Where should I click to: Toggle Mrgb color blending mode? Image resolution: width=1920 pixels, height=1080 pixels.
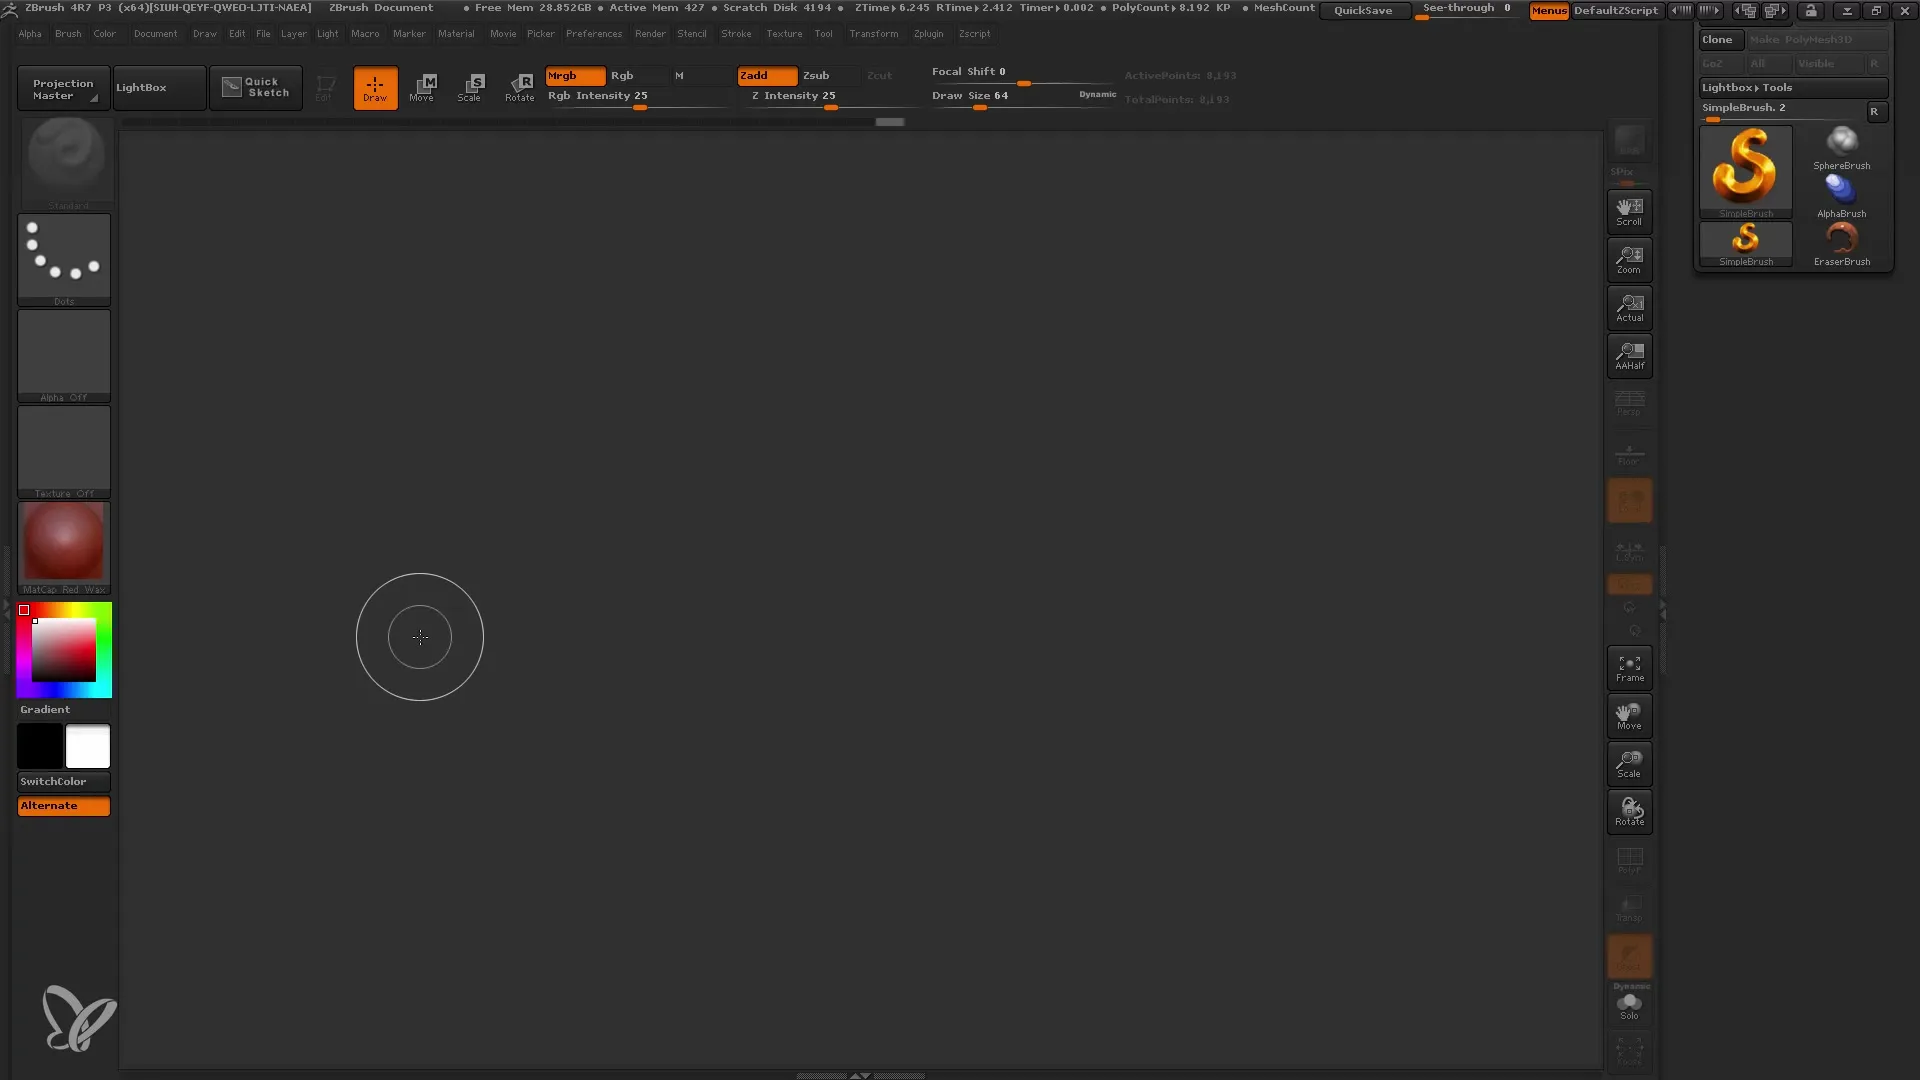coord(574,75)
